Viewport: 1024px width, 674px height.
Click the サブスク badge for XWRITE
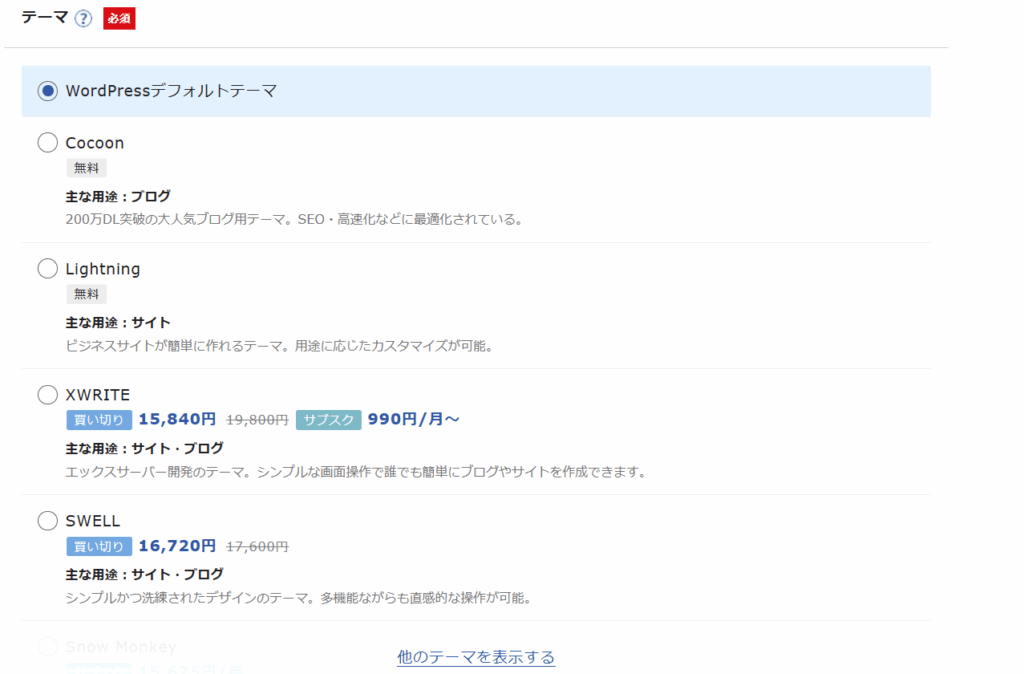pyautogui.click(x=328, y=420)
